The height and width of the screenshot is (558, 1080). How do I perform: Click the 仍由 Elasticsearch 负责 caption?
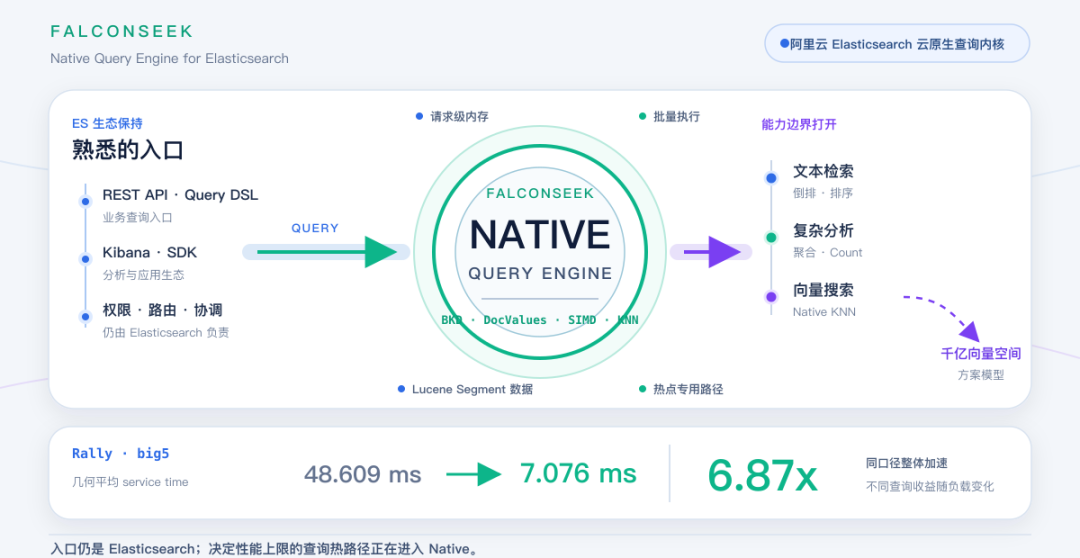[x=166, y=333]
